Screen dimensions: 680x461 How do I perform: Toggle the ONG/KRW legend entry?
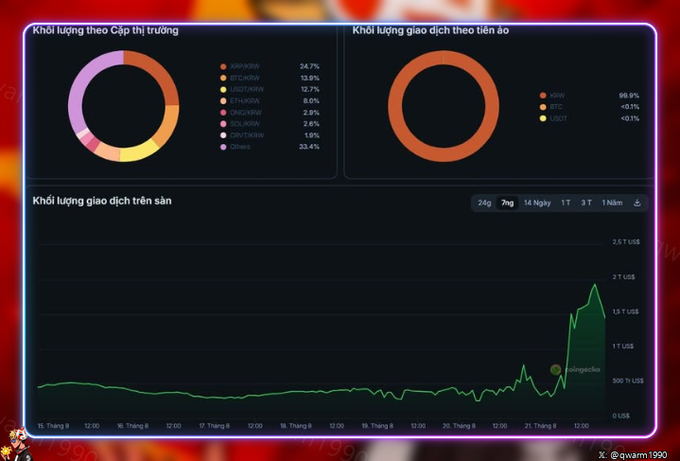click(241, 112)
